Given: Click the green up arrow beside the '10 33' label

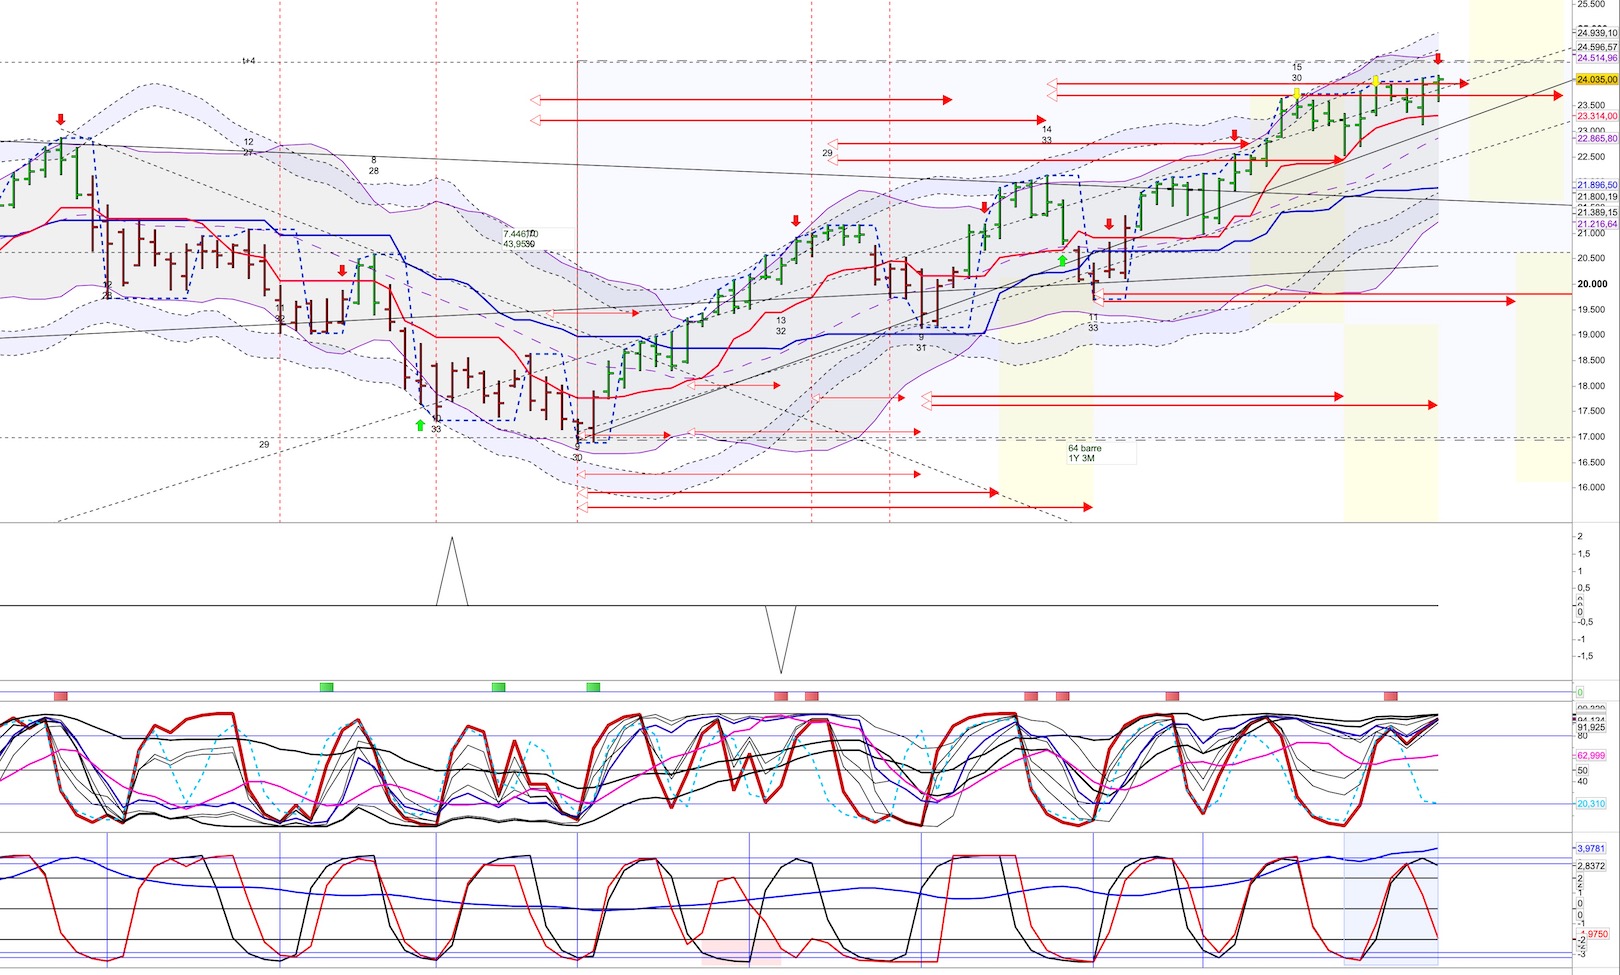Looking at the screenshot, I should [x=420, y=426].
